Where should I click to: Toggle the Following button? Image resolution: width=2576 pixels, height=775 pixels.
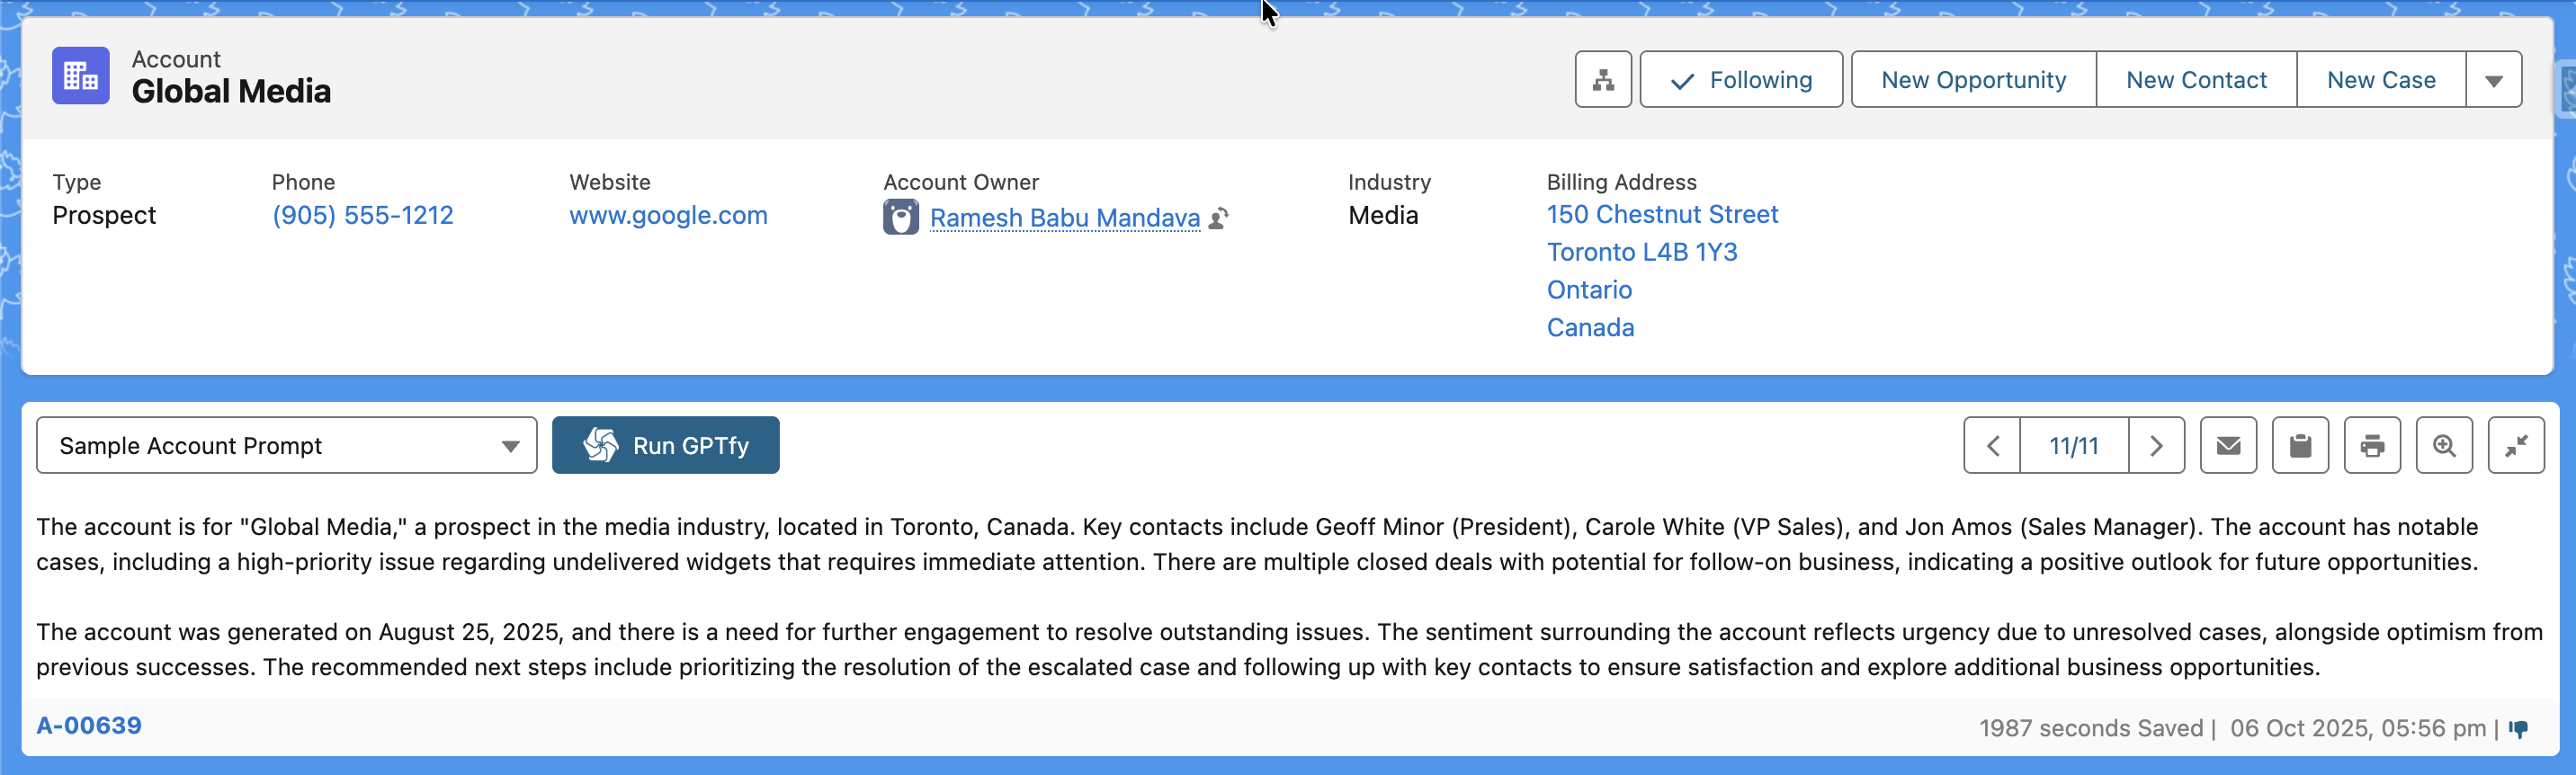click(1741, 80)
